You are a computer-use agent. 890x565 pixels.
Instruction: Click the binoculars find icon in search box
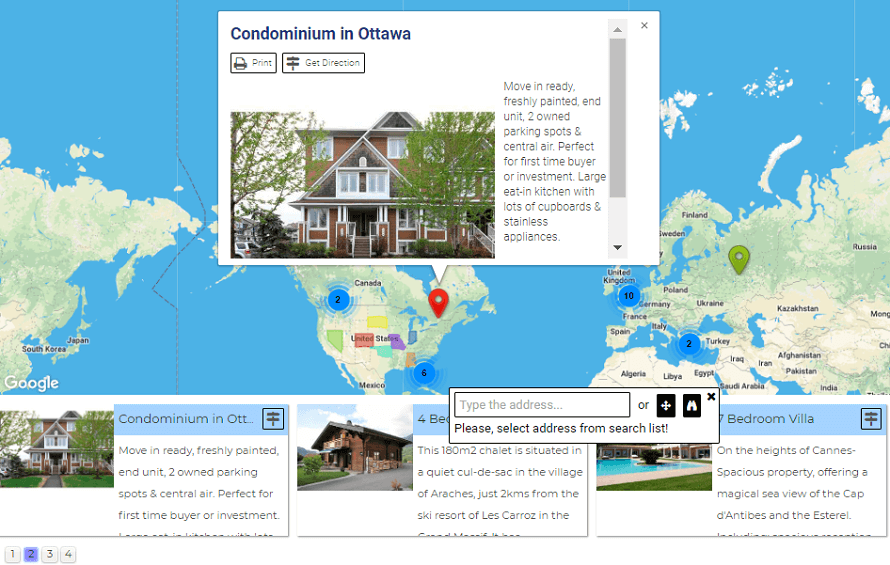(692, 405)
